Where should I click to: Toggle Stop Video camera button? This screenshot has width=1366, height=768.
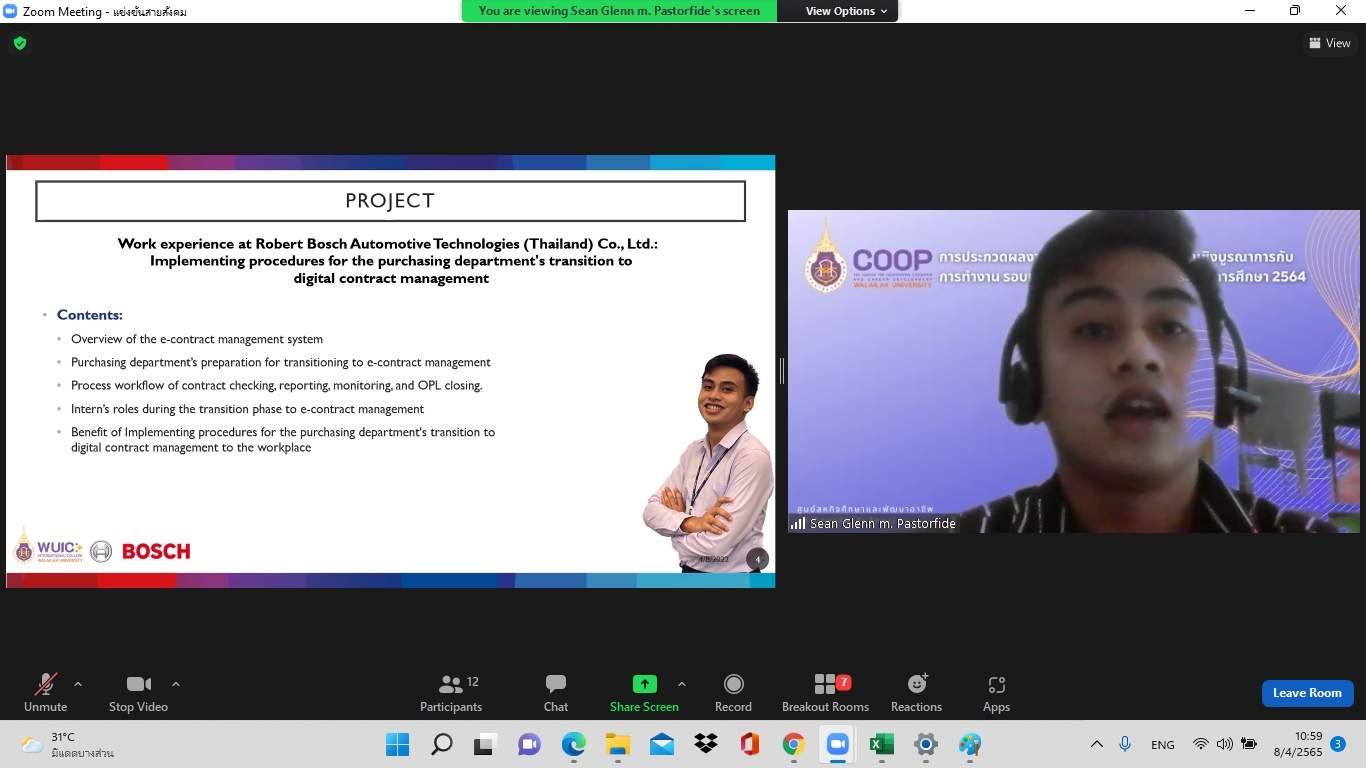(138, 693)
